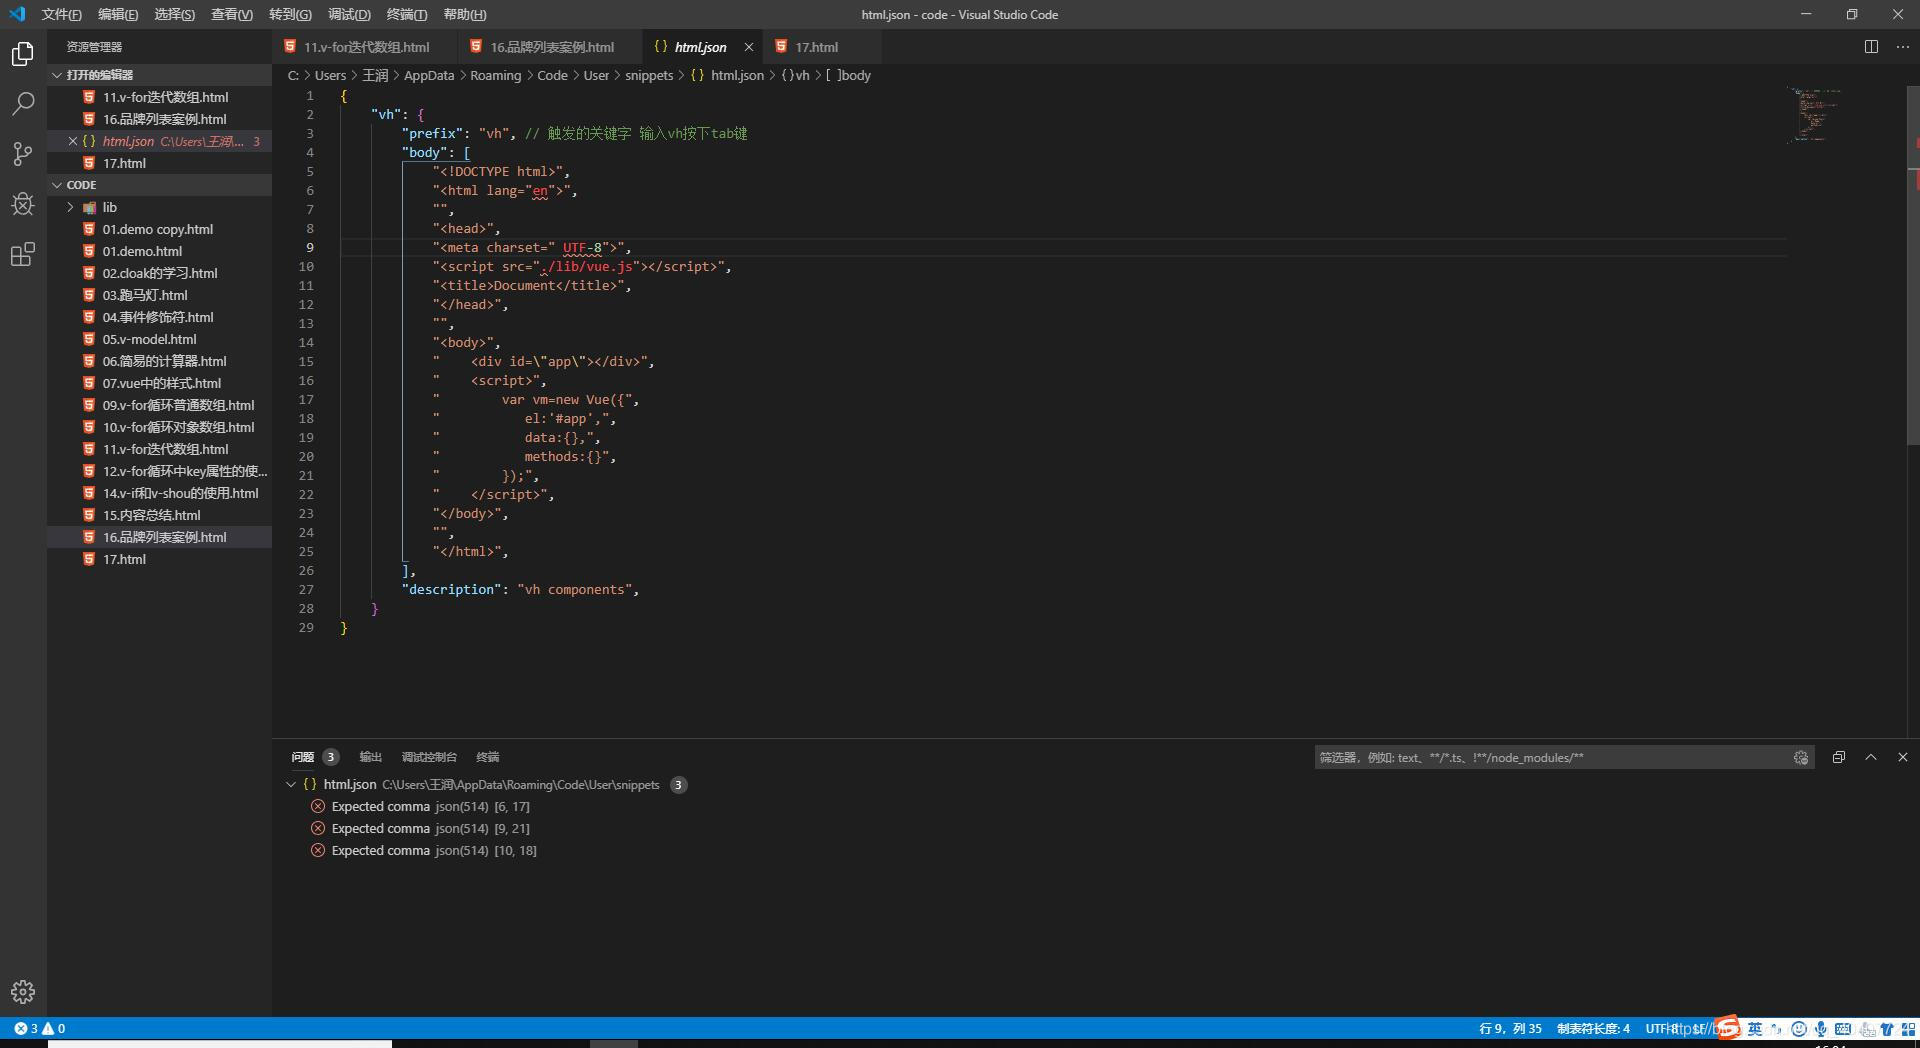Open the Debug view in activity bar

pos(22,204)
